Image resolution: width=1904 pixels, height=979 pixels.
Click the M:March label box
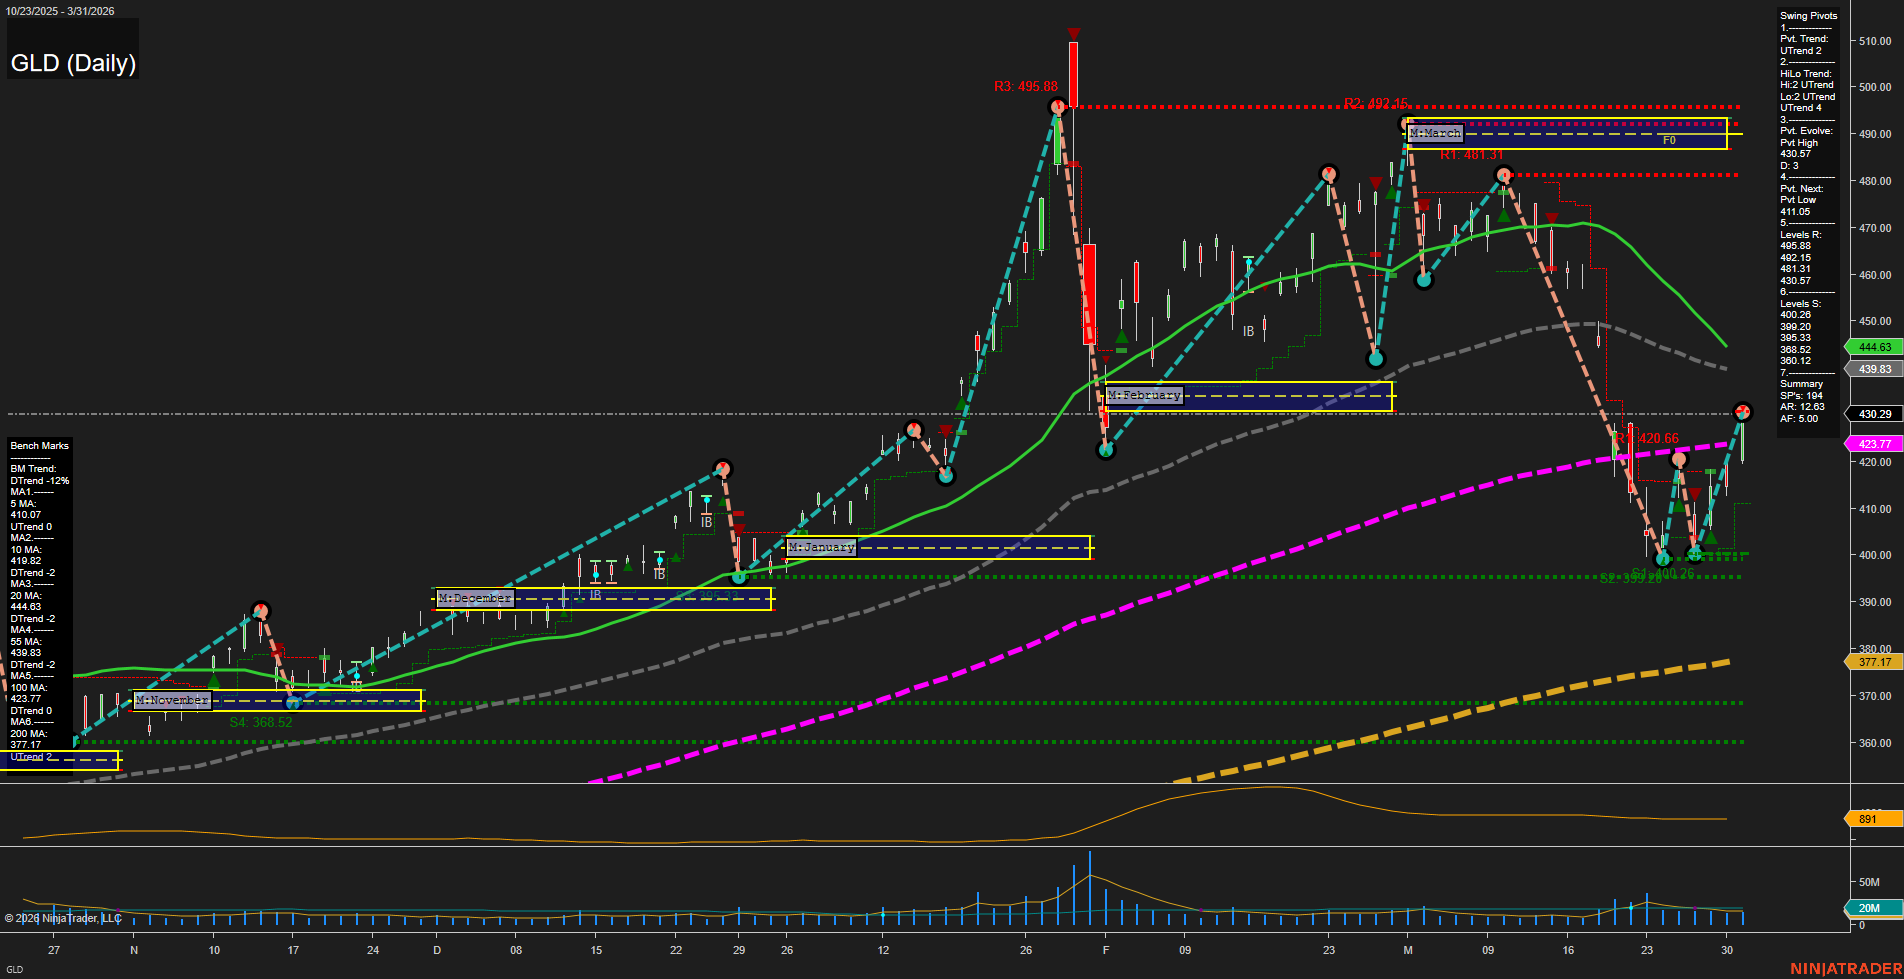(x=1435, y=133)
